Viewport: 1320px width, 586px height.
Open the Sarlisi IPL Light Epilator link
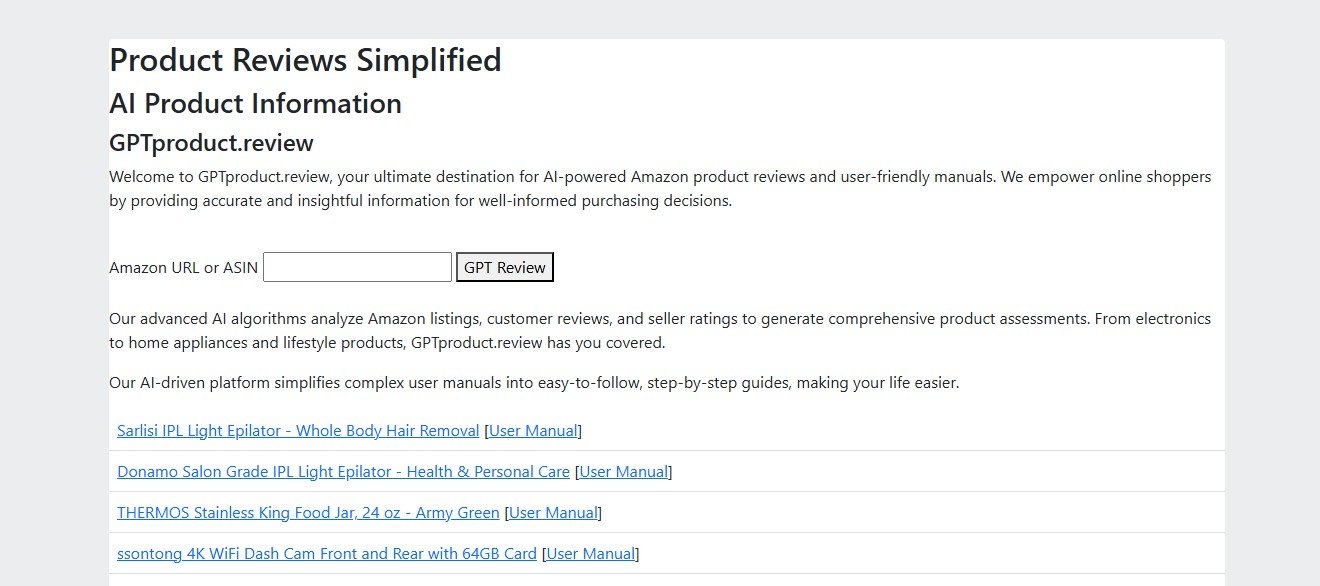[298, 431]
